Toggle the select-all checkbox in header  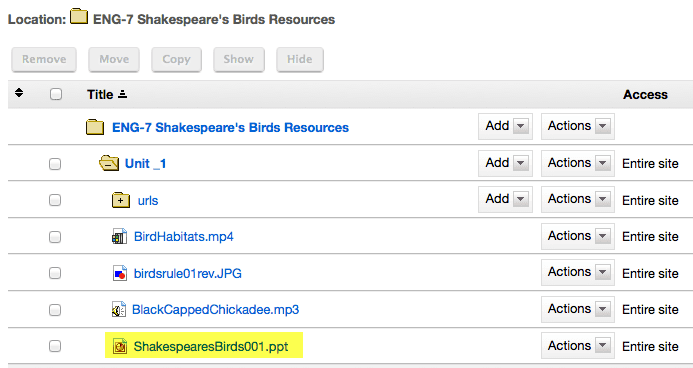click(x=56, y=94)
